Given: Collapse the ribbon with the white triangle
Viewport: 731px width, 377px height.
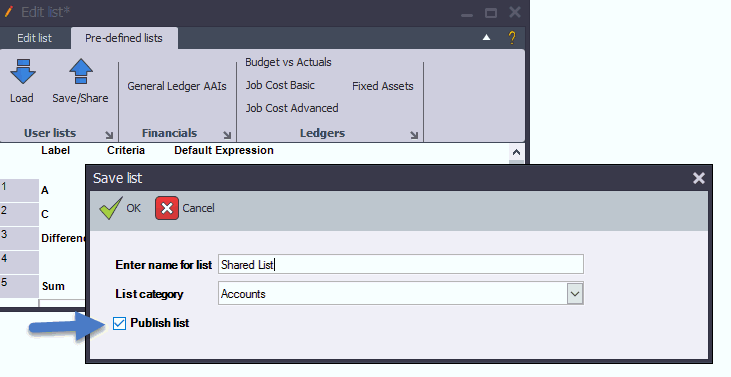Looking at the screenshot, I should [486, 37].
